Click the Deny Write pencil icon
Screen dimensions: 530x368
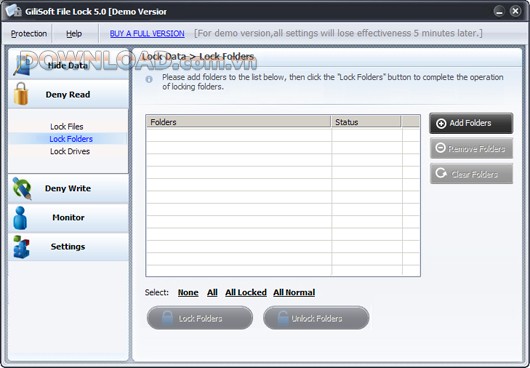[x=22, y=188]
